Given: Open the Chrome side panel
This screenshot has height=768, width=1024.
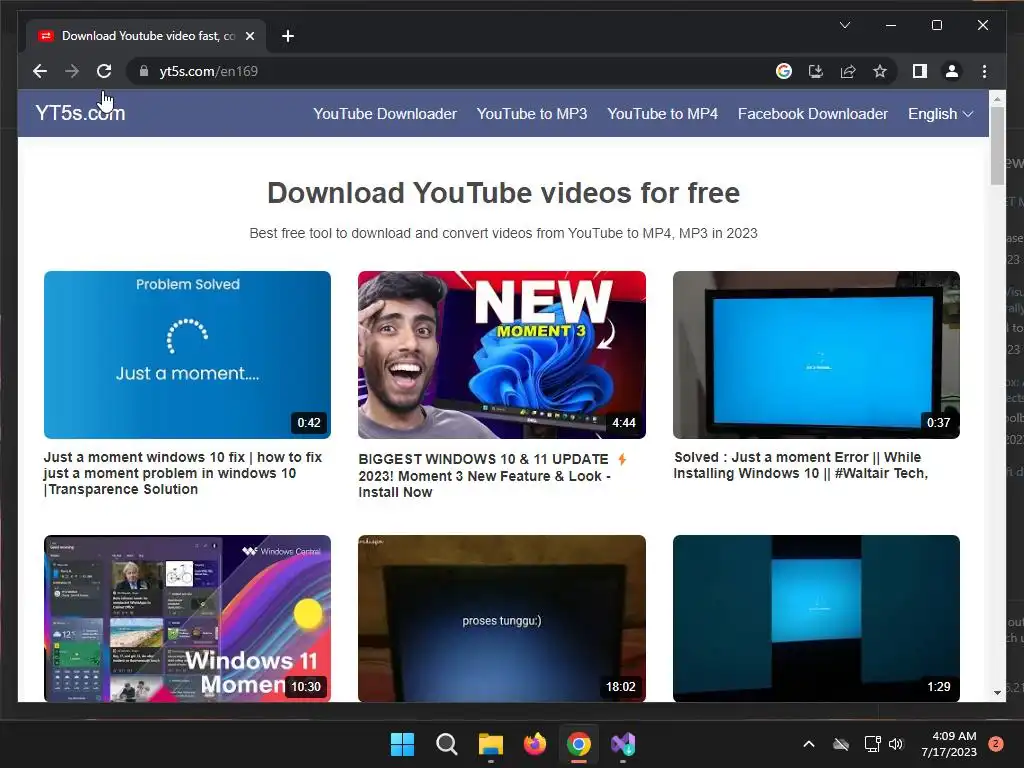Looking at the screenshot, I should [920, 71].
